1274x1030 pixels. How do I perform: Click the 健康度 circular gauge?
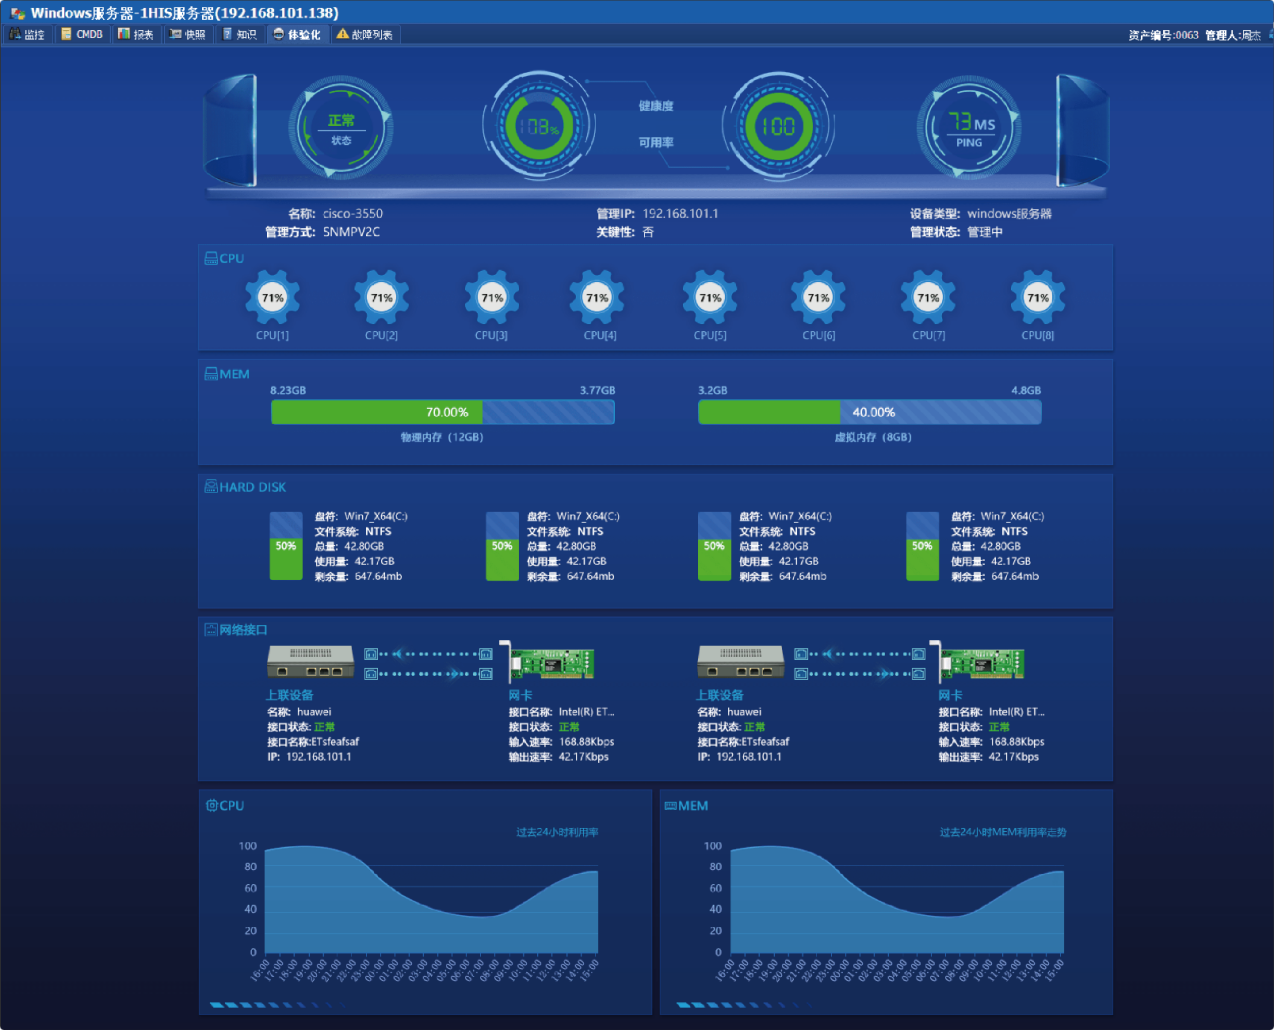click(x=539, y=127)
